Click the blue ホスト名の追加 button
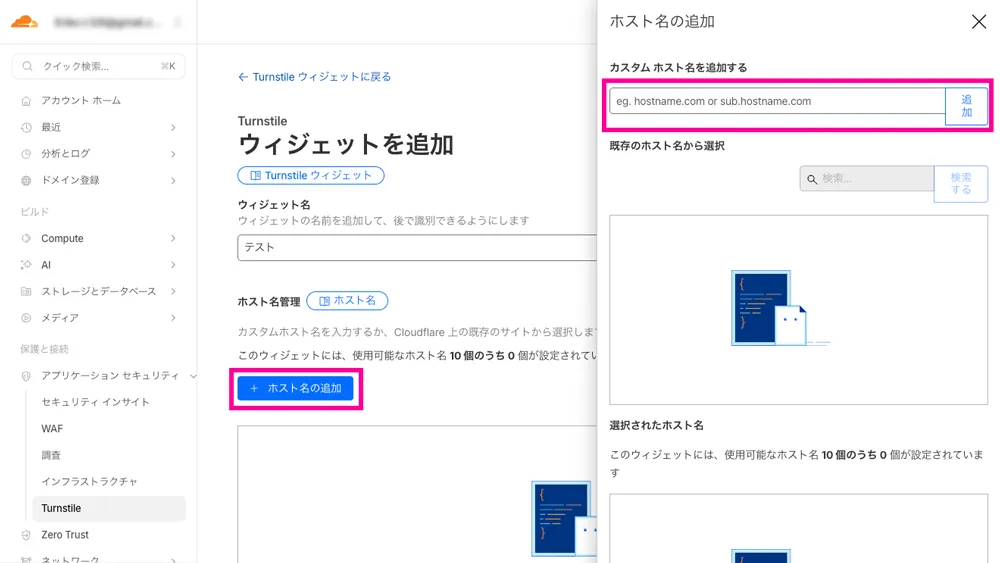Screen dimensions: 1000x563 pyautogui.click(x=295, y=388)
